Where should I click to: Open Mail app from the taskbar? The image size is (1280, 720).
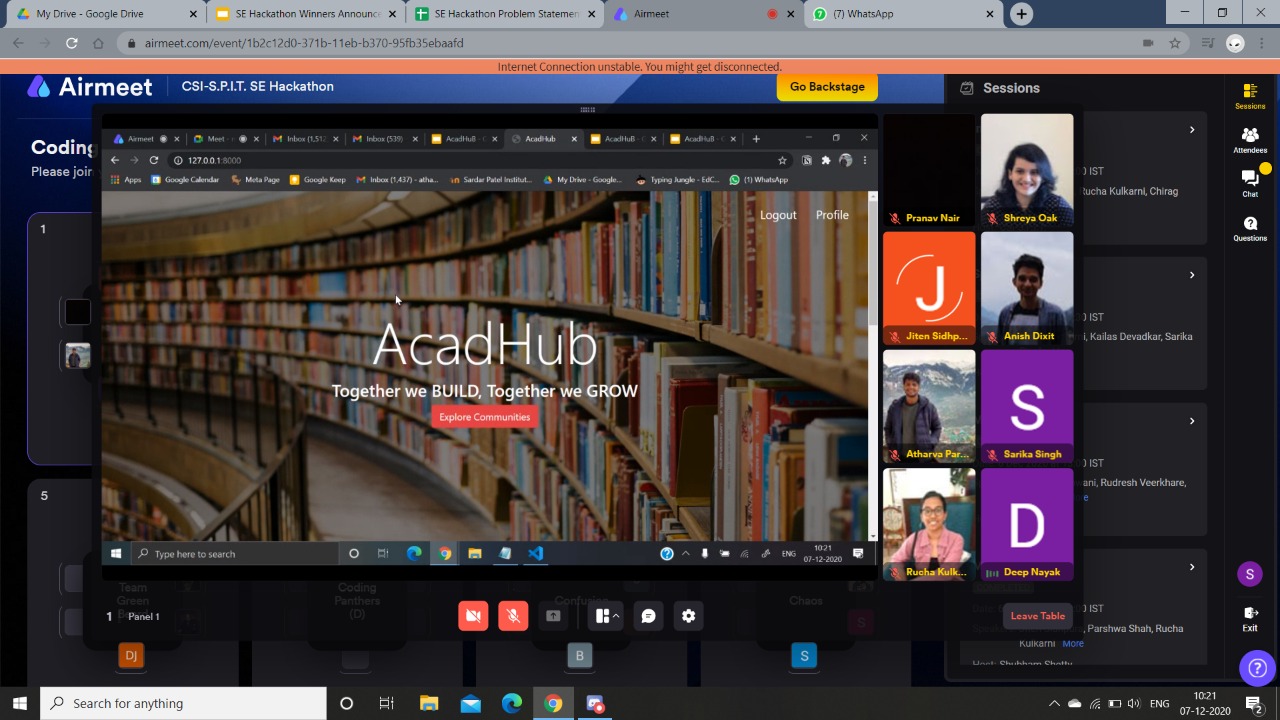coord(470,703)
